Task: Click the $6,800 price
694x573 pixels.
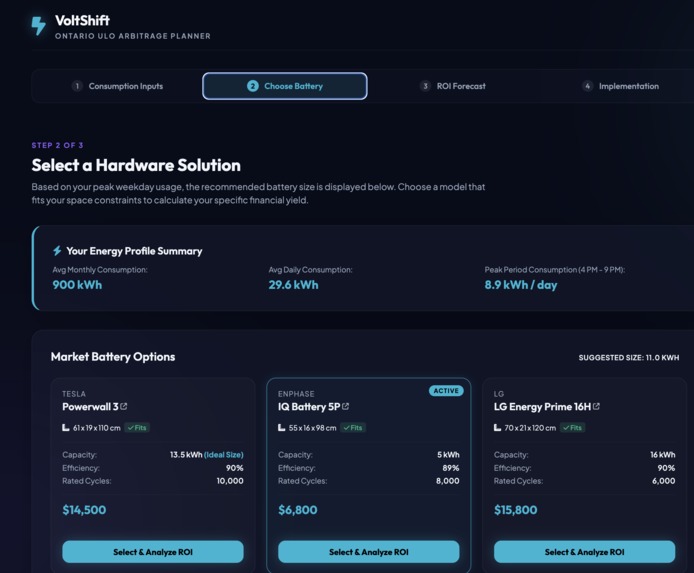Action: (x=298, y=510)
